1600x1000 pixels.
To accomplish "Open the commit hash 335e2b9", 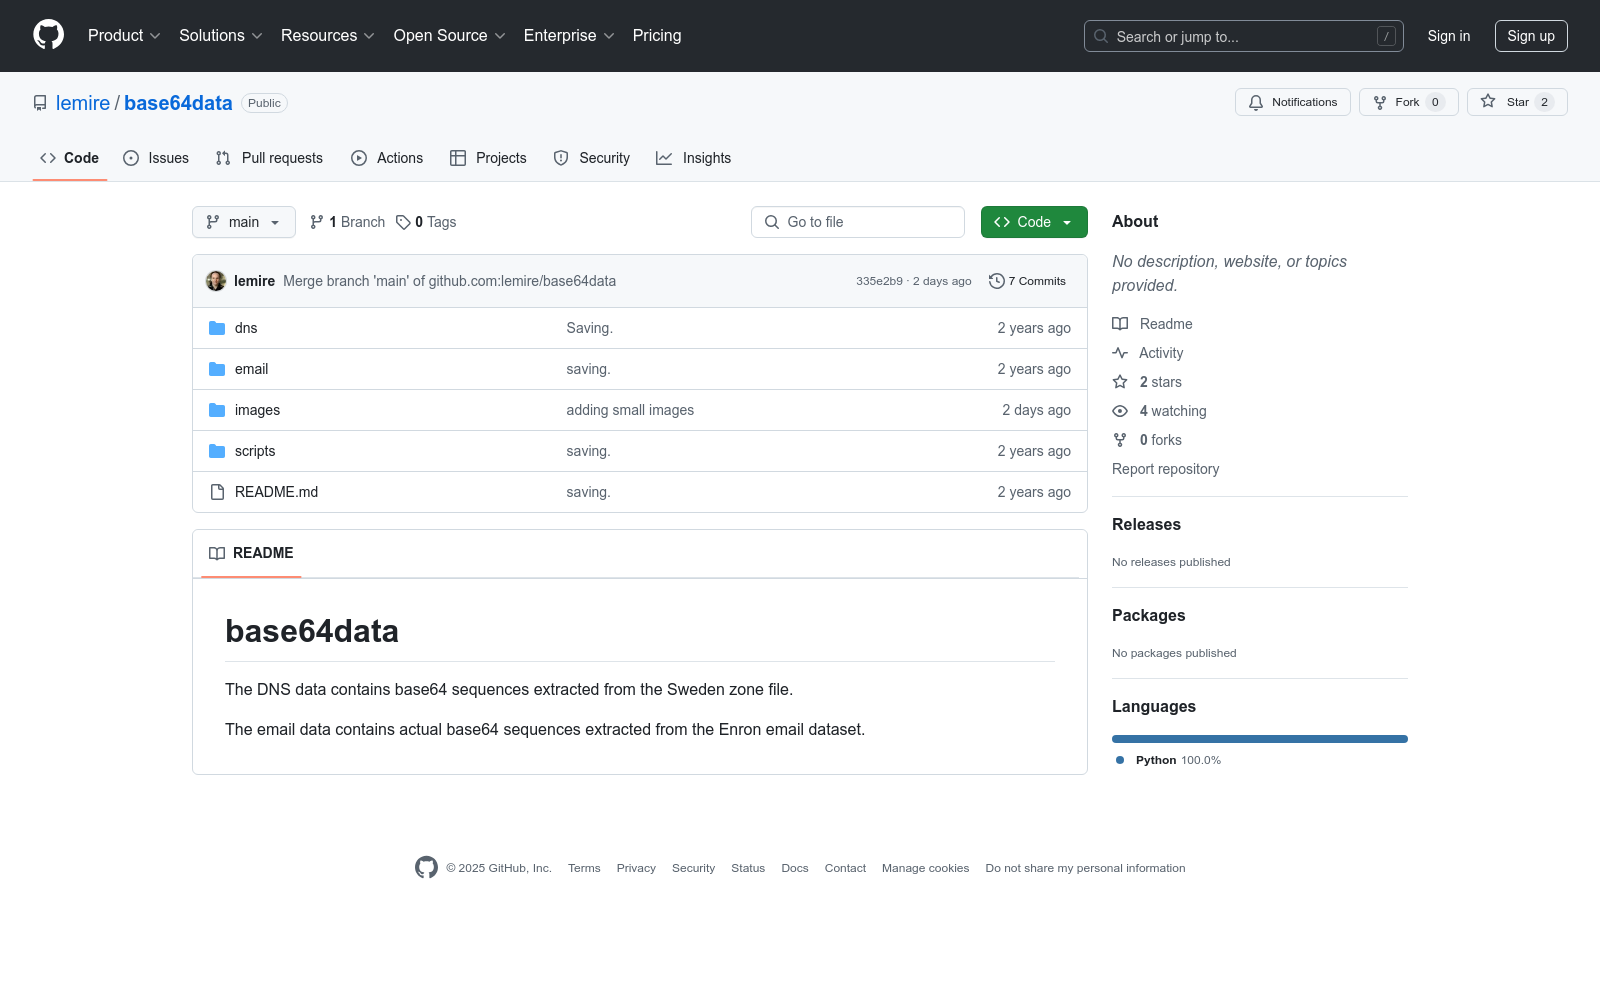I will click(x=879, y=281).
